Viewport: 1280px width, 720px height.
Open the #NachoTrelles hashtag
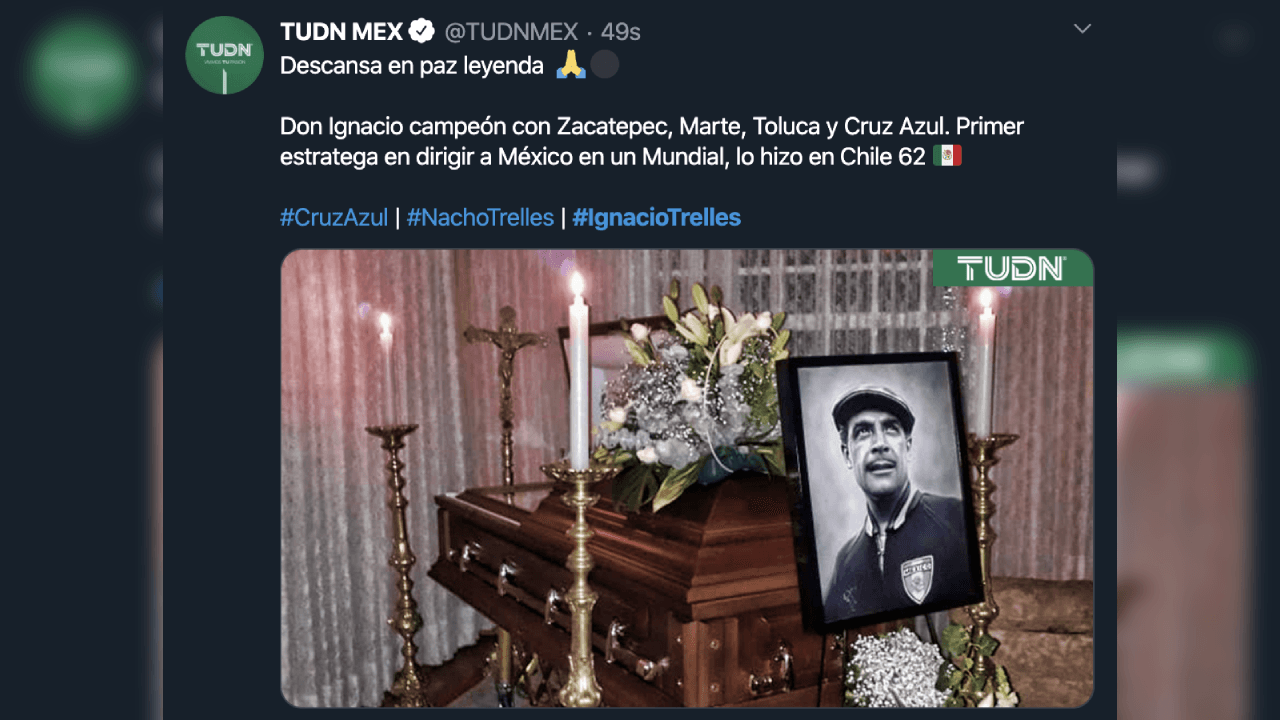click(x=480, y=217)
